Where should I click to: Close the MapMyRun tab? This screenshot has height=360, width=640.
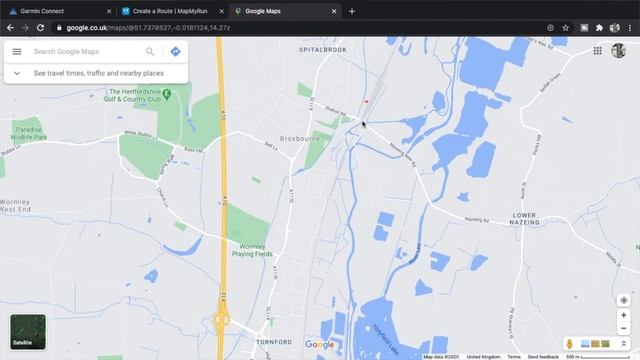click(222, 11)
